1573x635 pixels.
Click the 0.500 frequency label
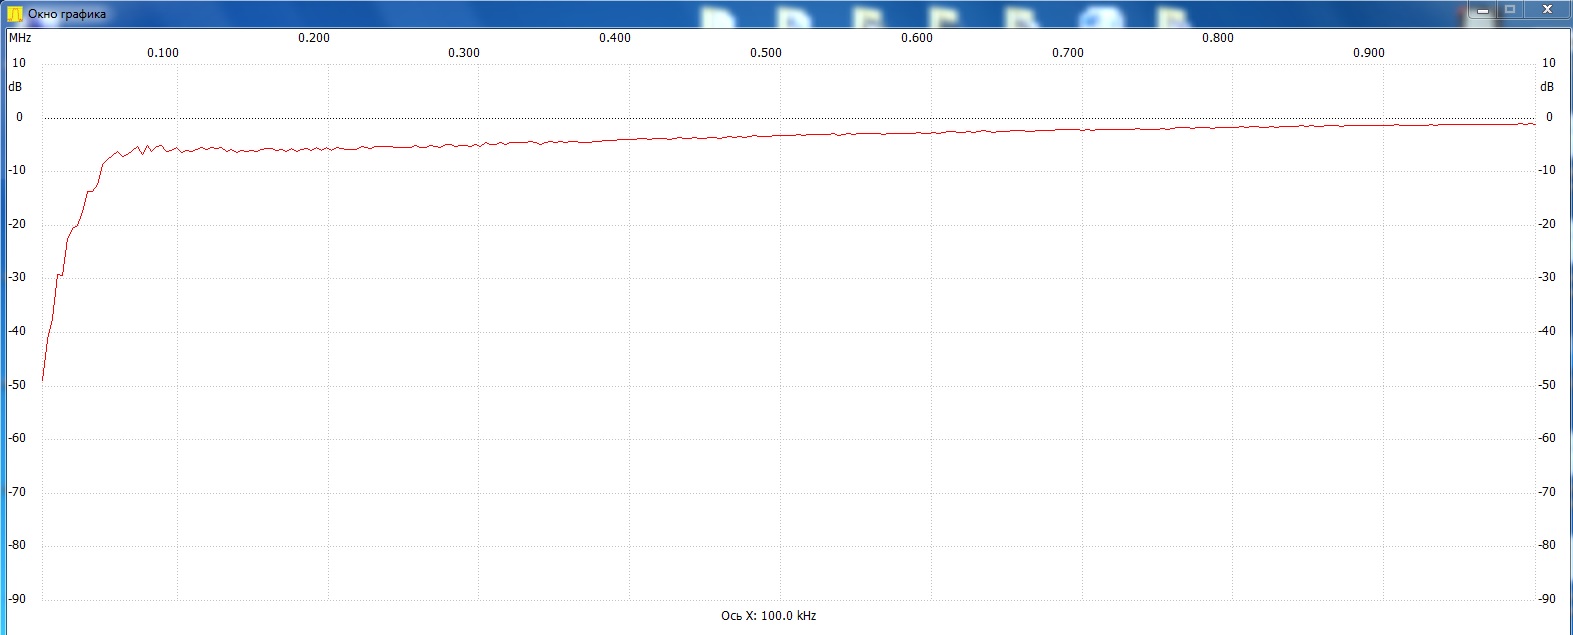click(x=766, y=53)
